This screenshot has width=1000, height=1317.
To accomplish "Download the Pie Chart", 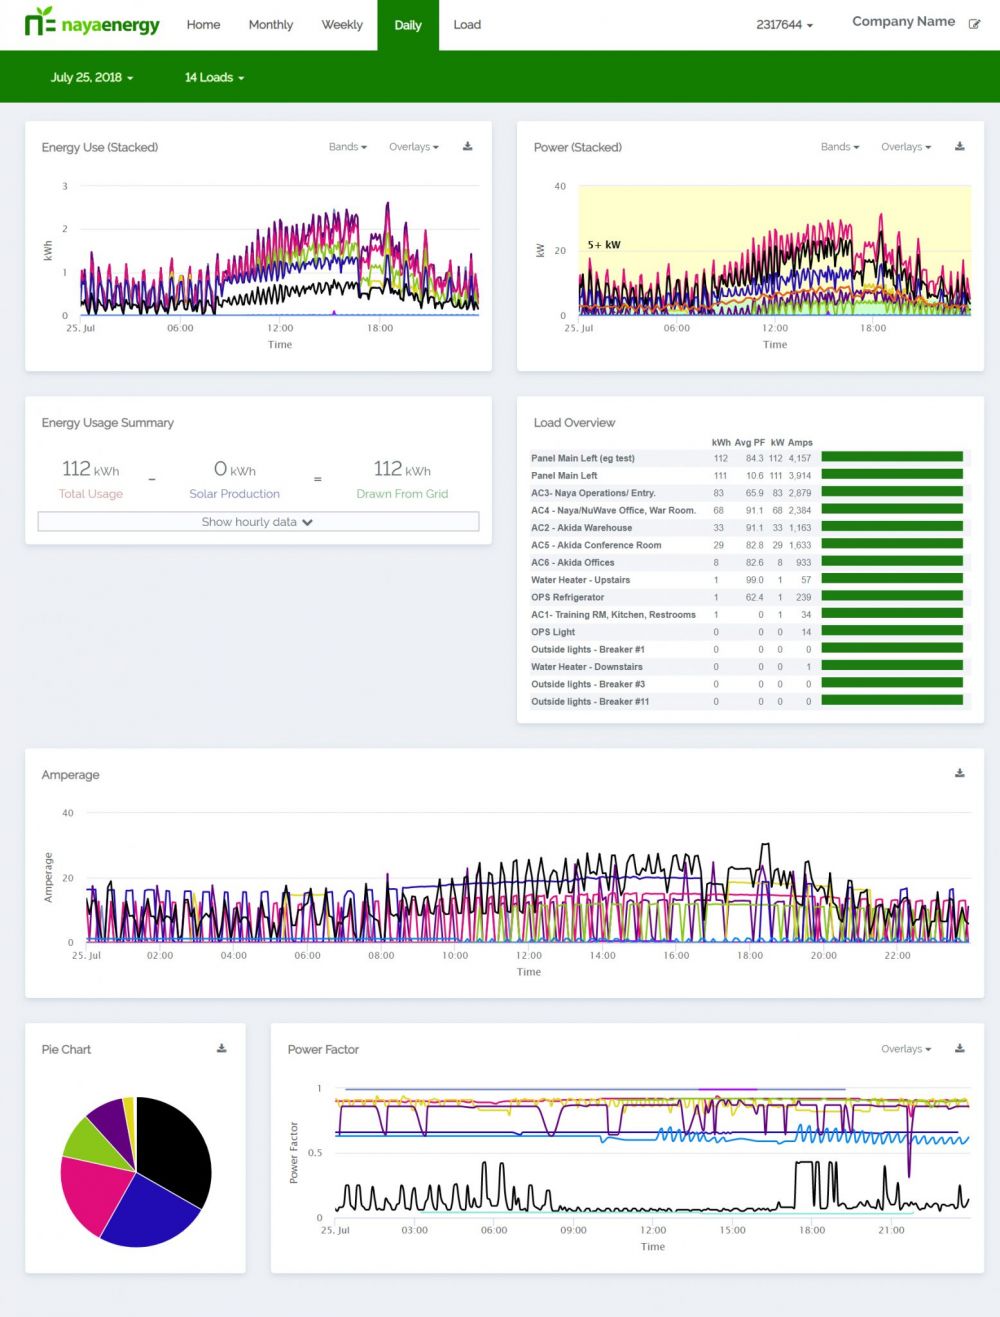I will (x=222, y=1049).
